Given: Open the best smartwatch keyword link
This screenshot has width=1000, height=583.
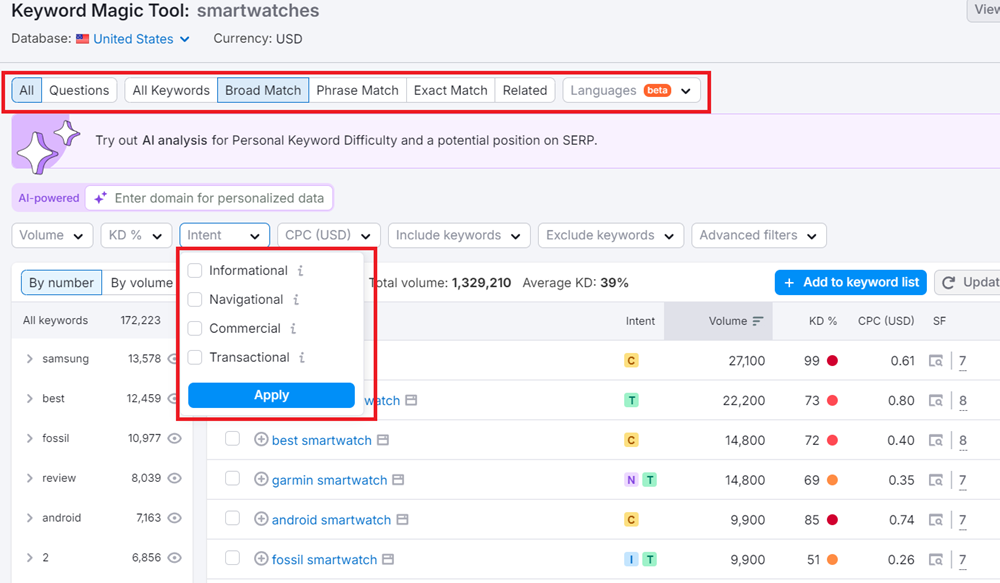Looking at the screenshot, I should click(321, 440).
